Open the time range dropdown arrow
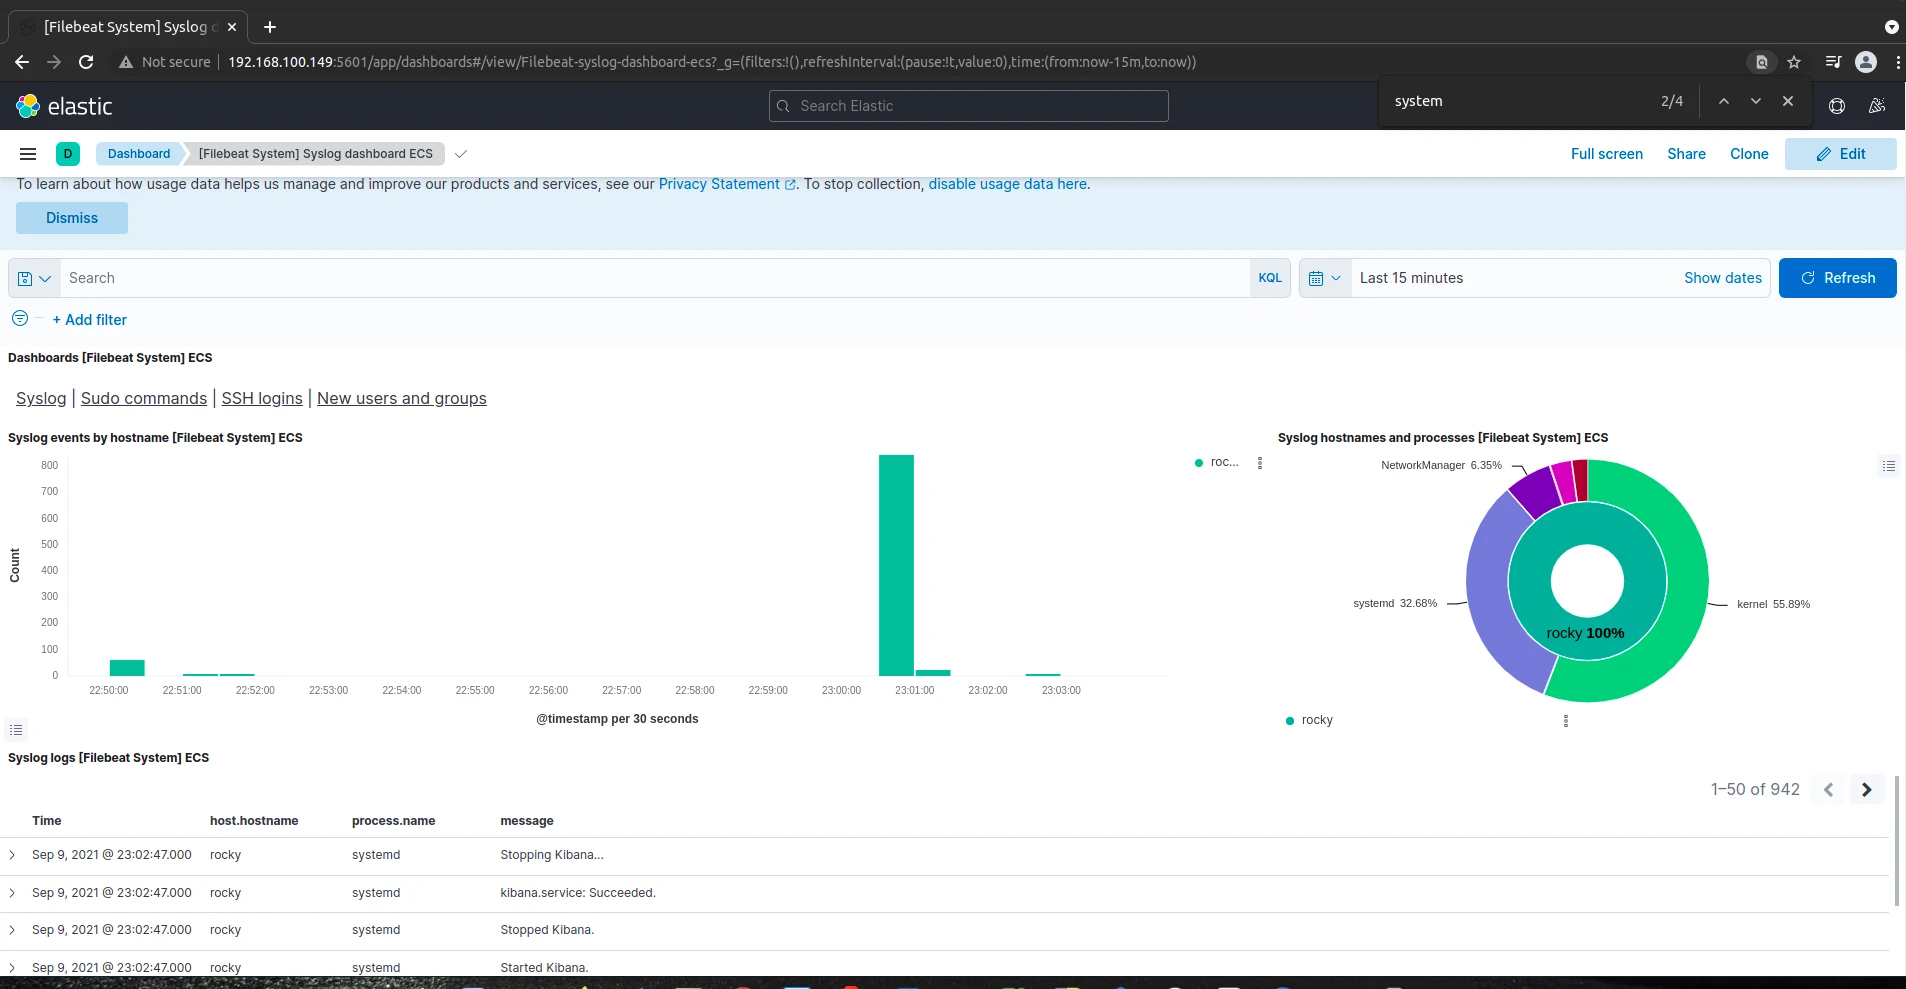The height and width of the screenshot is (989, 1906). coord(1338,278)
